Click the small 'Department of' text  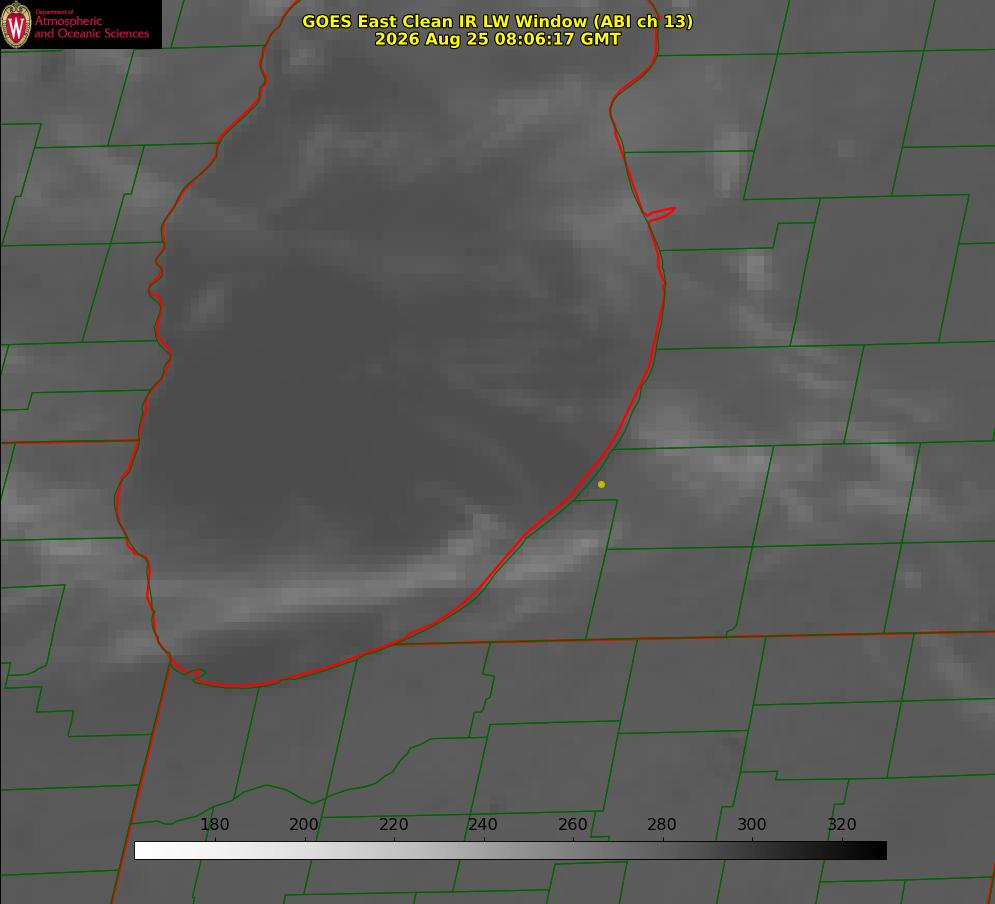click(x=54, y=12)
